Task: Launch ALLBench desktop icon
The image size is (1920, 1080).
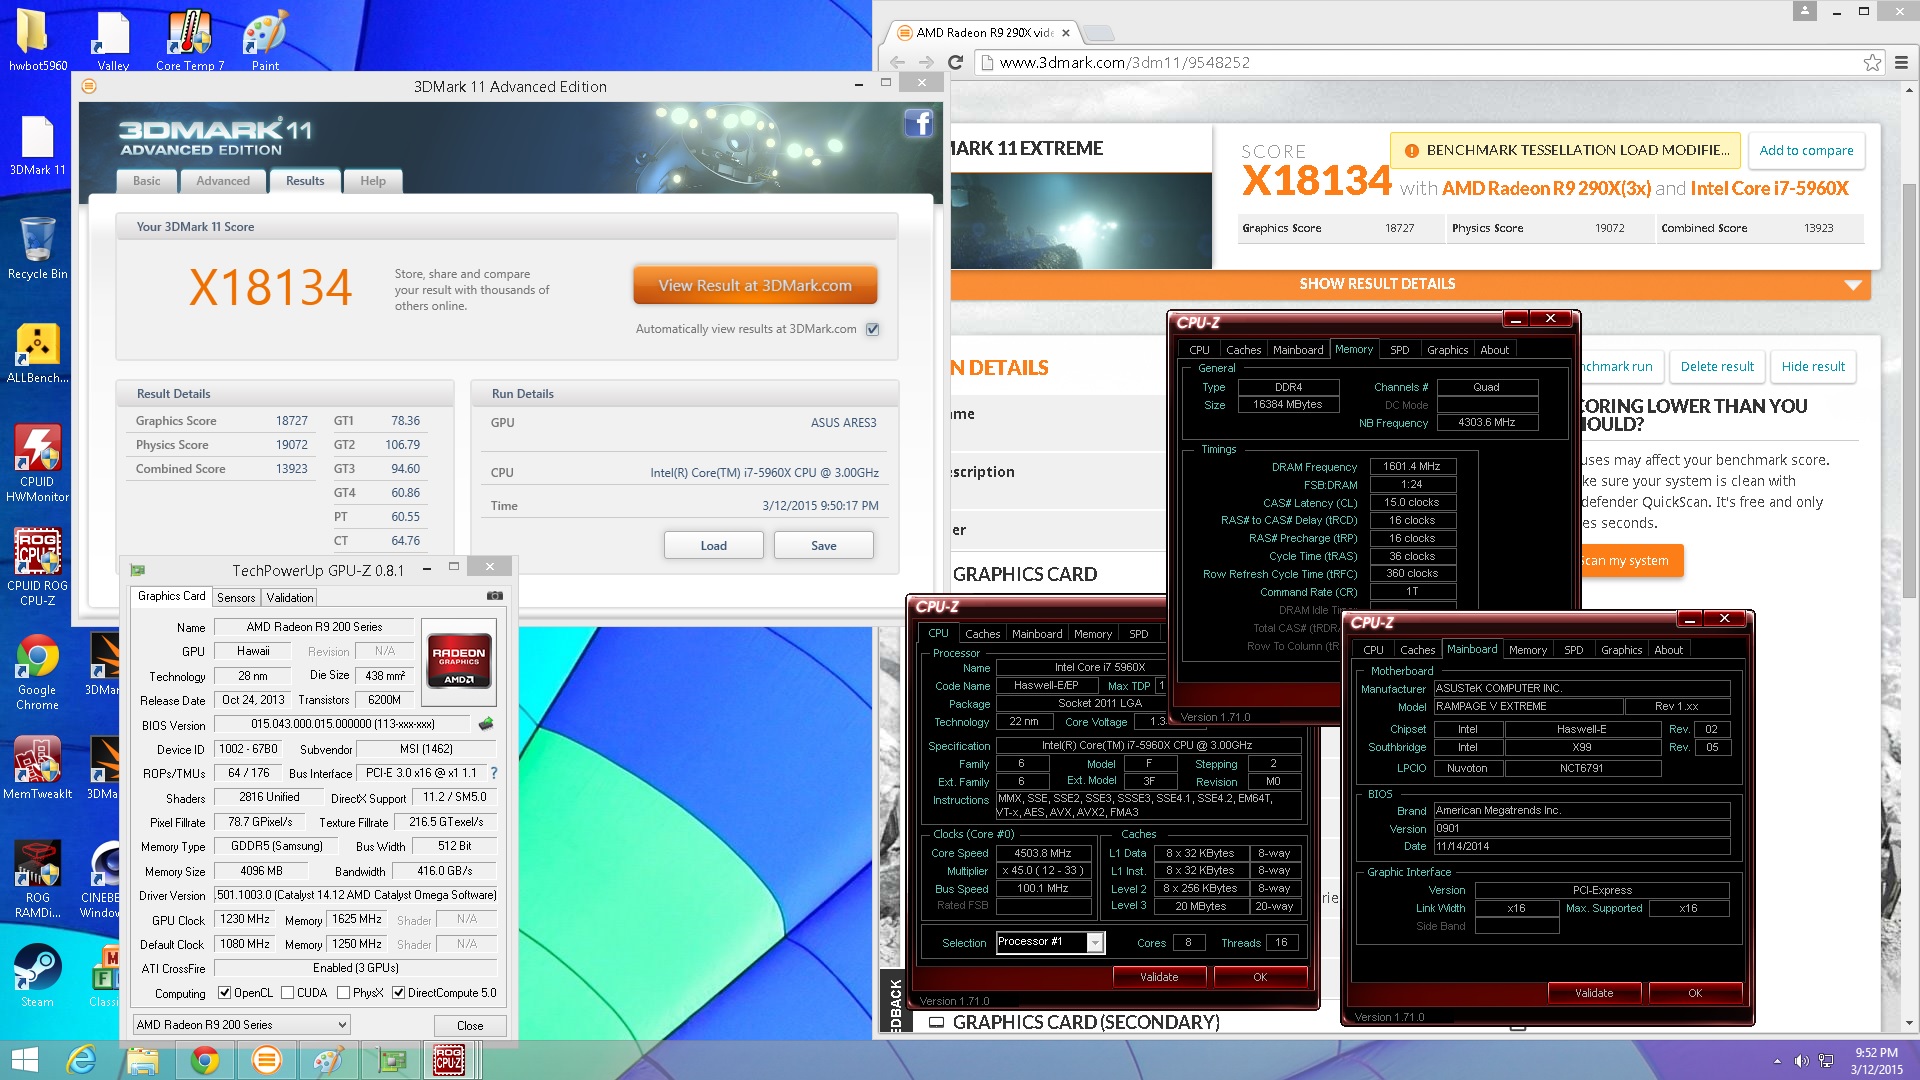Action: [37, 352]
